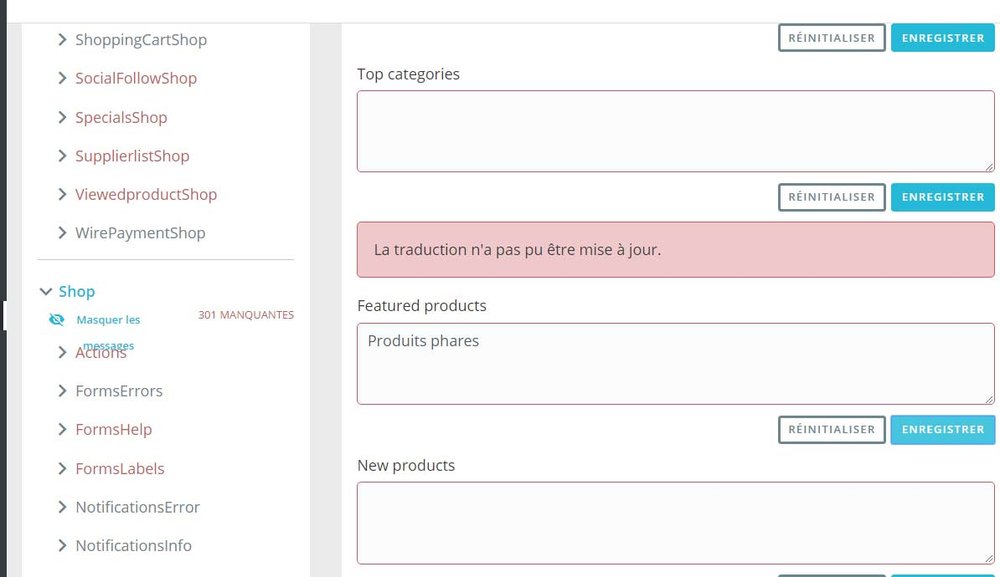Image resolution: width=1000 pixels, height=577 pixels.
Task: Click the New products translation field
Action: point(675,523)
